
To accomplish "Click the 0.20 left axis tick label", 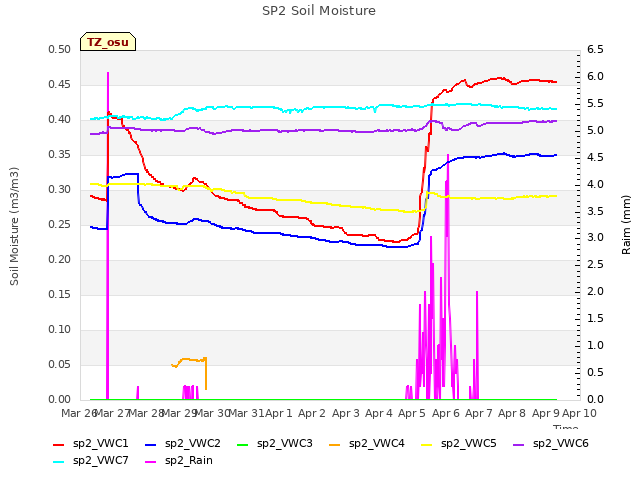I will 60,260.
